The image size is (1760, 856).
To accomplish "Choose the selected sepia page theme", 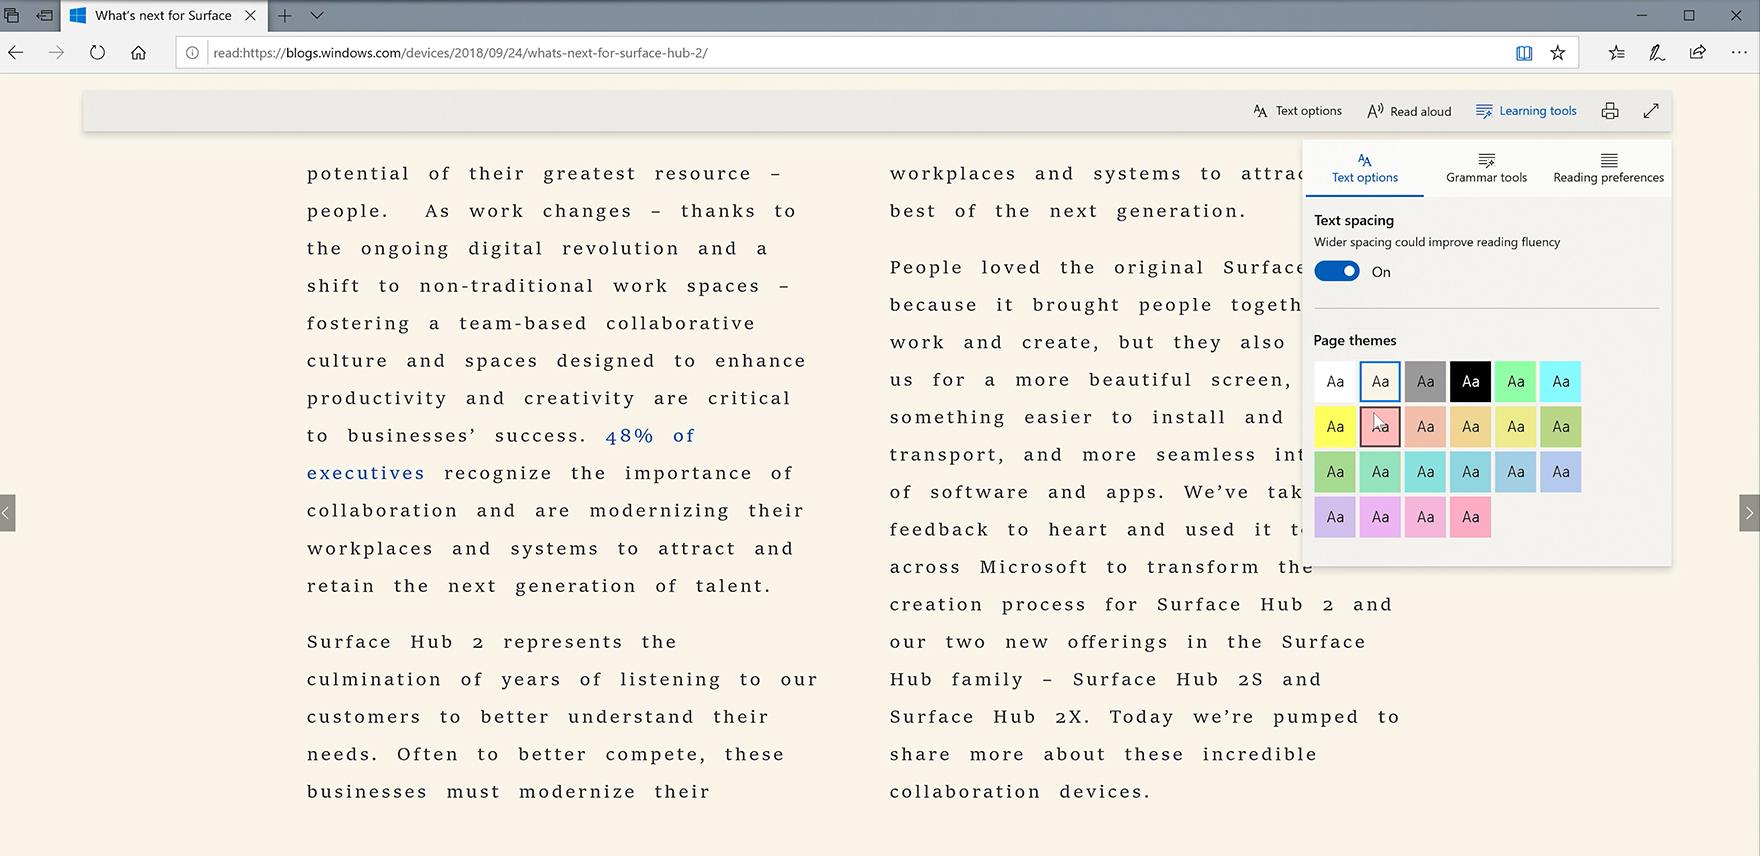I will (x=1380, y=381).
